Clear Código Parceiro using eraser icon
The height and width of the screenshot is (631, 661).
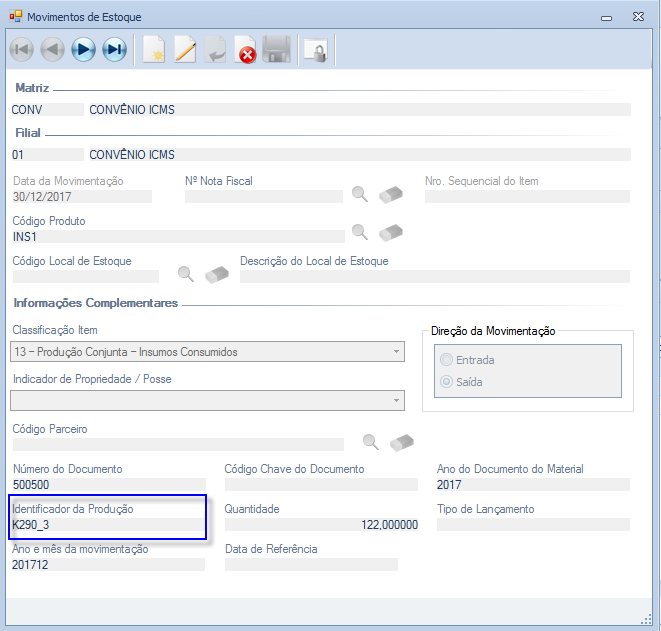coord(401,442)
